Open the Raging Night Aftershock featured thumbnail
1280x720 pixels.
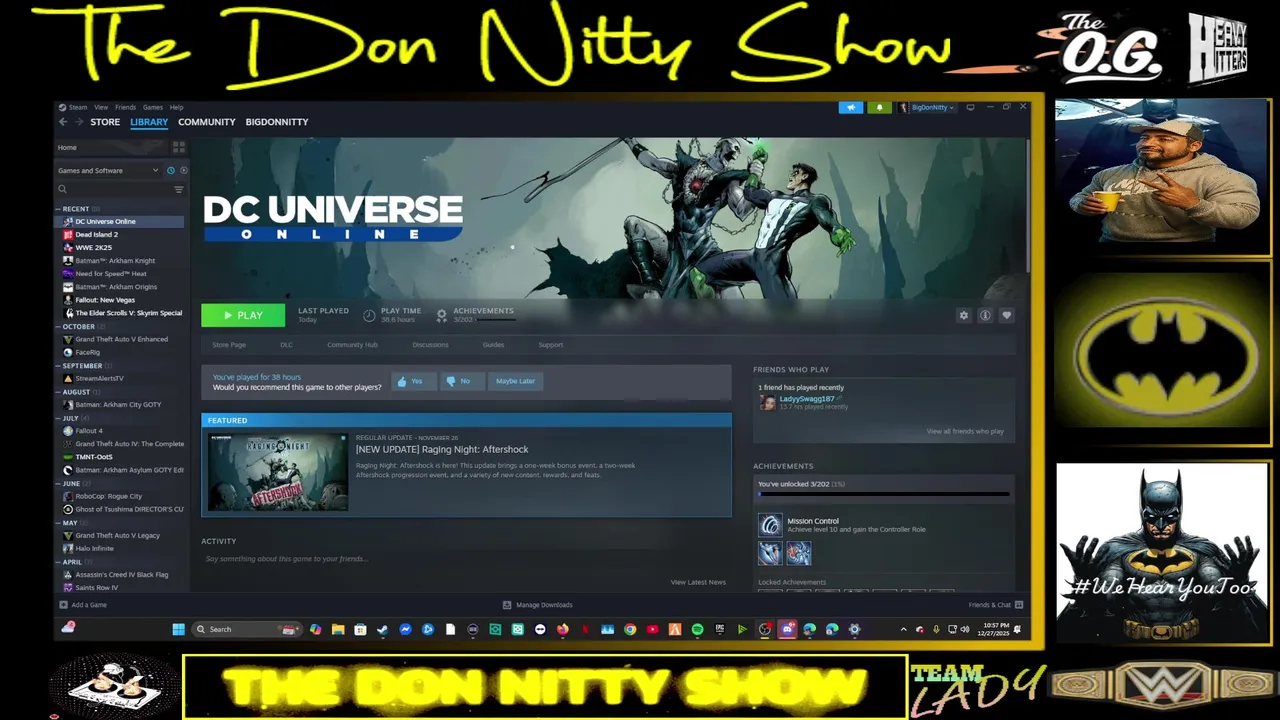278,473
